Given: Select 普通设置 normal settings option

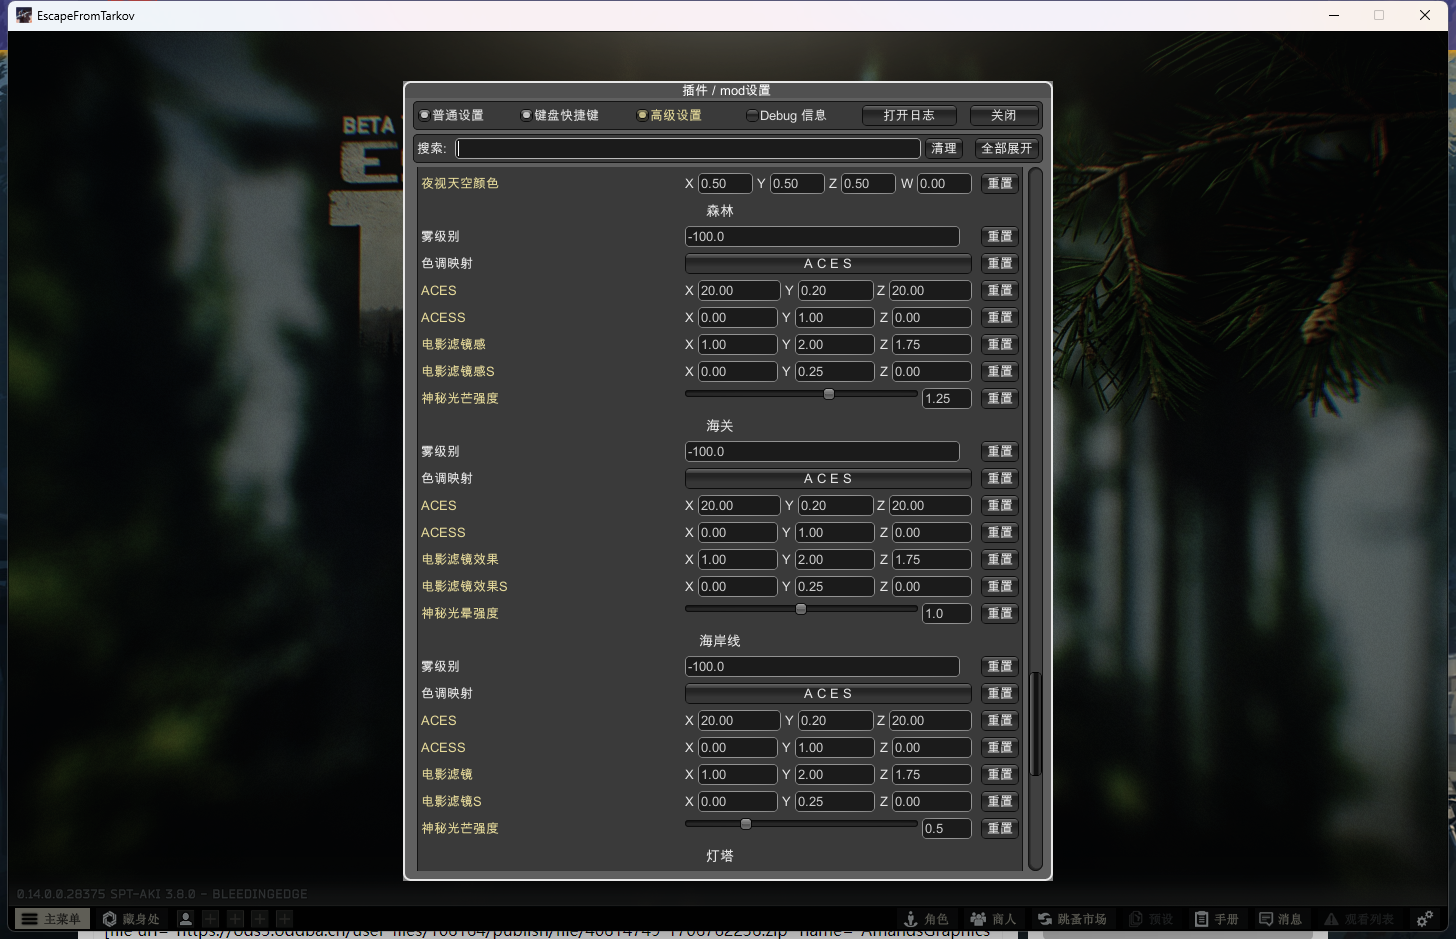Looking at the screenshot, I should [x=451, y=115].
